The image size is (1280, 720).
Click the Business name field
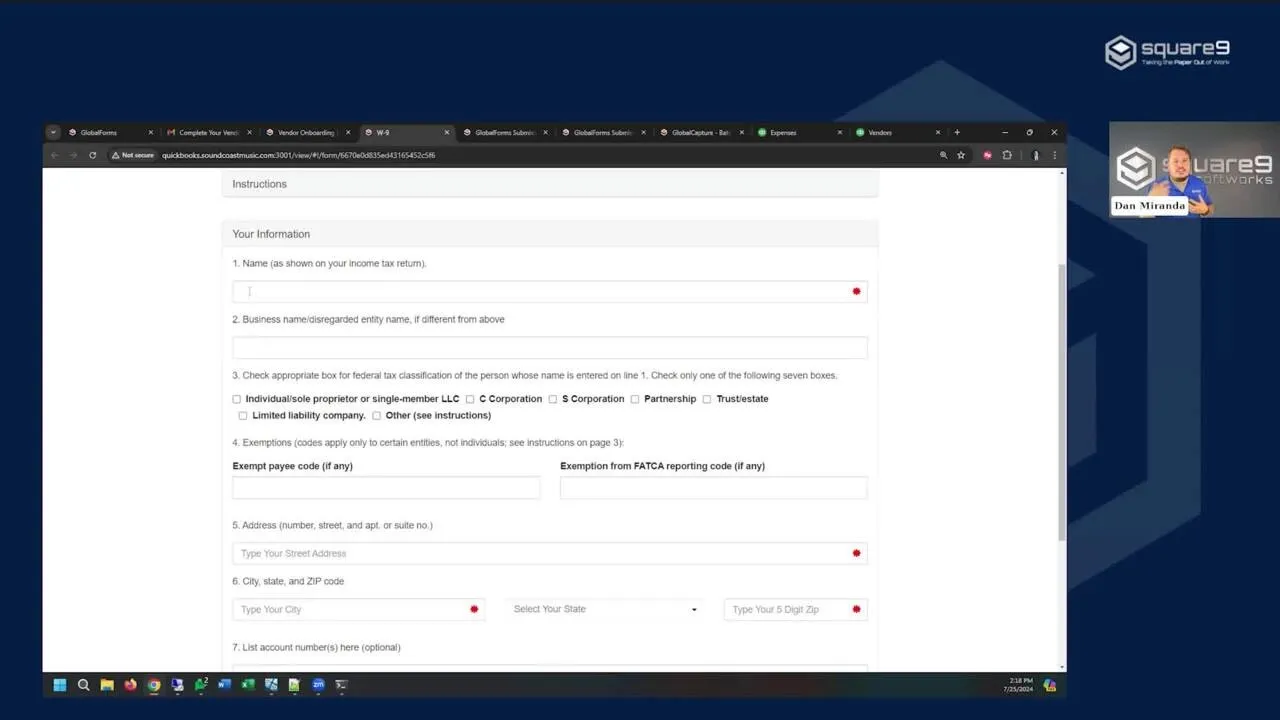point(550,347)
